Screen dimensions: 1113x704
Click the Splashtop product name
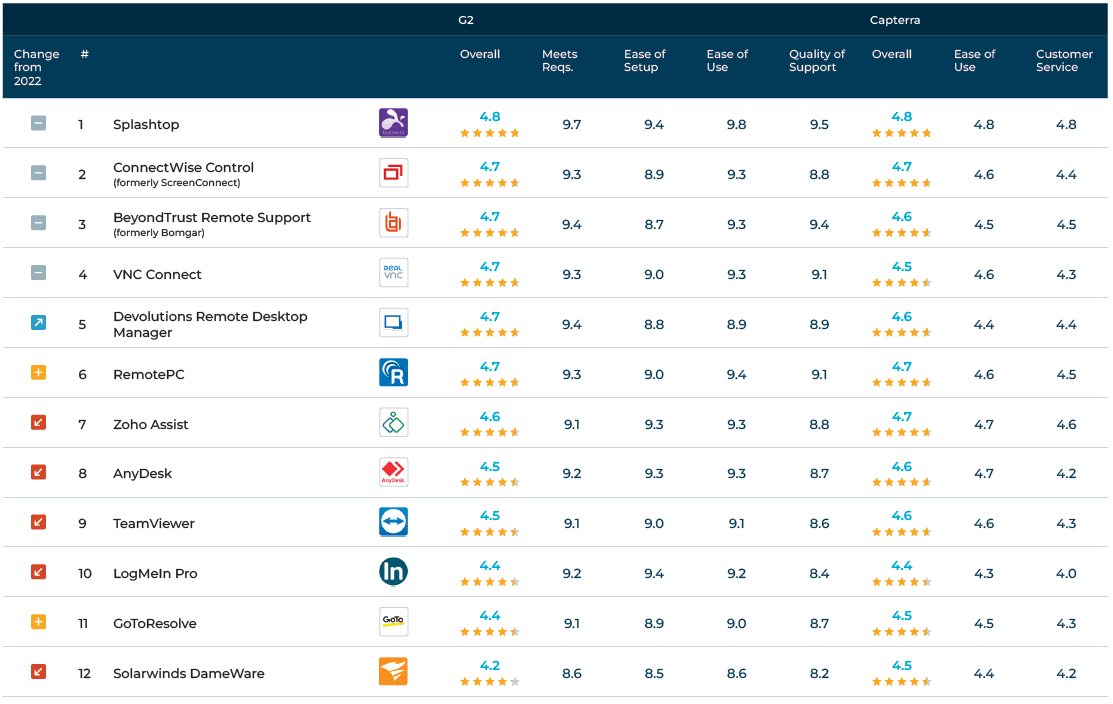pyautogui.click(x=146, y=125)
